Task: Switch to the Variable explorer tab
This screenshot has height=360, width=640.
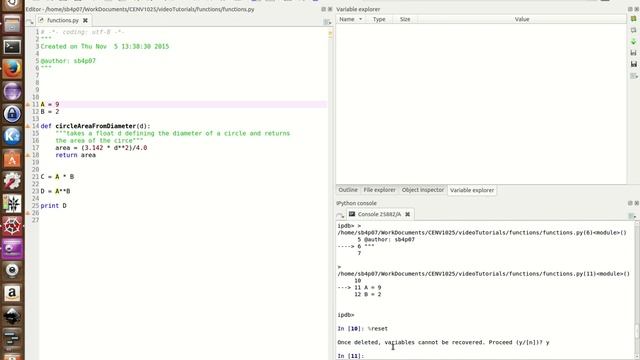Action: pos(472,190)
